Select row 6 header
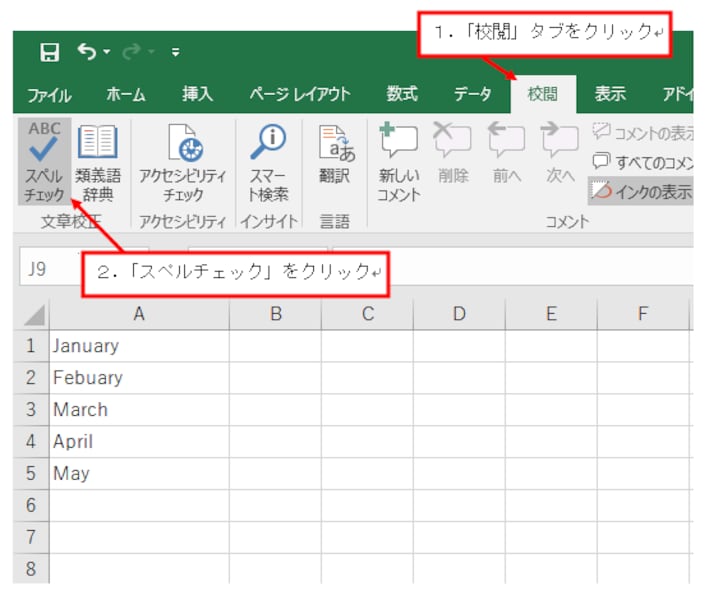 point(31,505)
